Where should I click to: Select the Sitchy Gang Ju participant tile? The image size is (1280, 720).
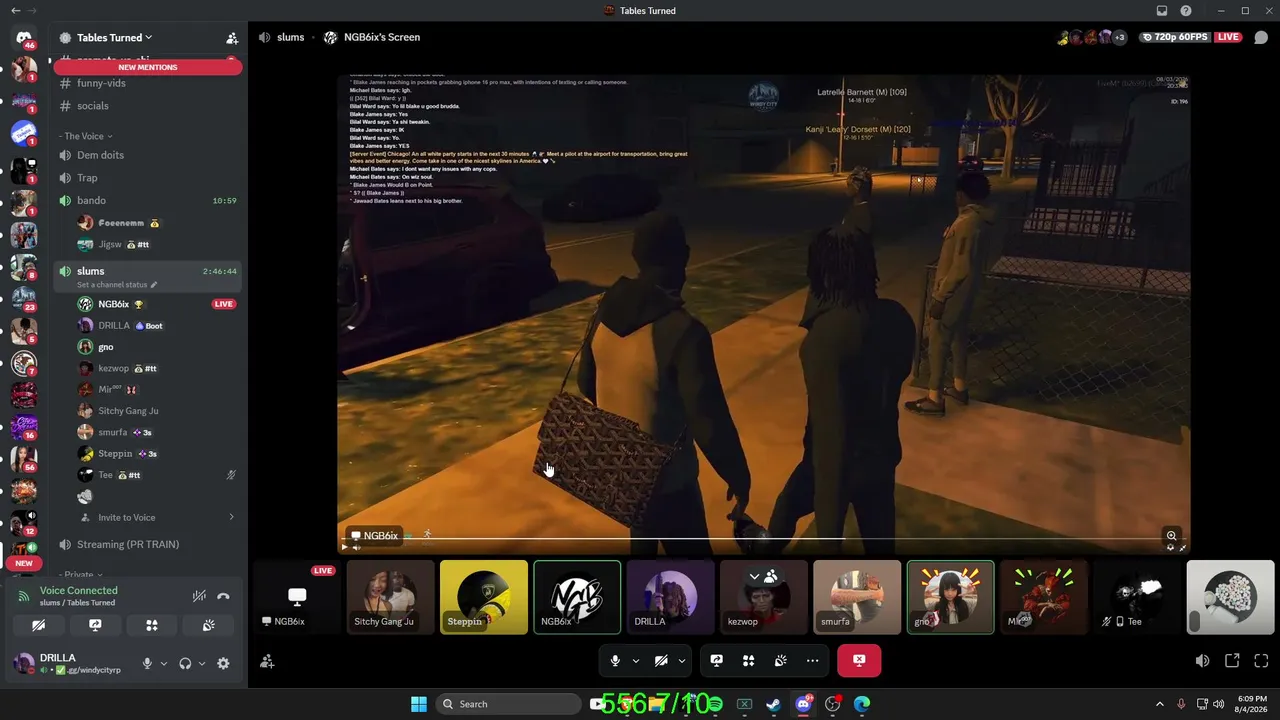pos(391,597)
